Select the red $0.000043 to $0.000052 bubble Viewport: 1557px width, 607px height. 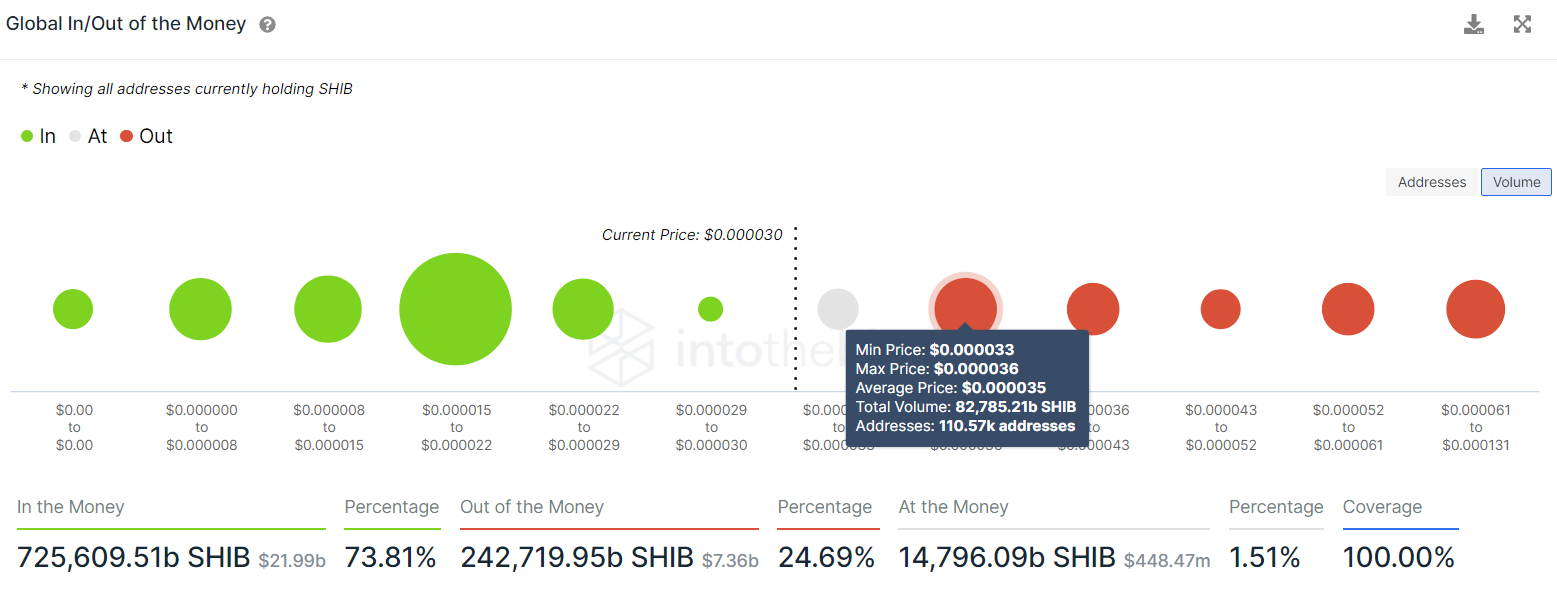pyautogui.click(x=1220, y=309)
